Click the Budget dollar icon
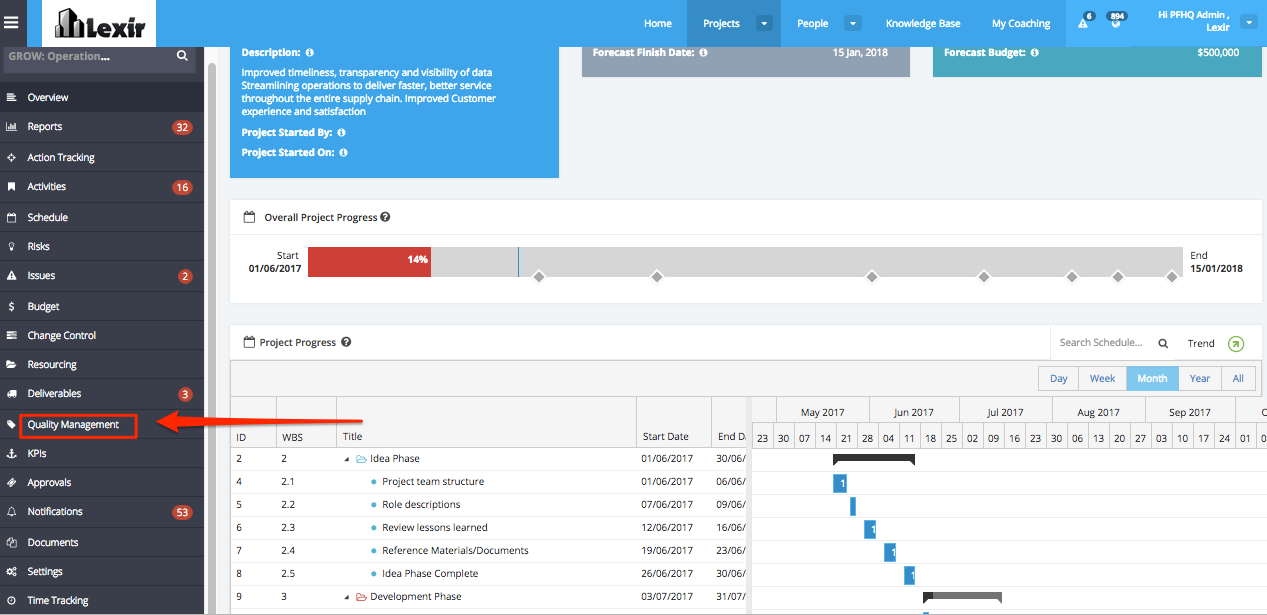1267x615 pixels. click(11, 306)
